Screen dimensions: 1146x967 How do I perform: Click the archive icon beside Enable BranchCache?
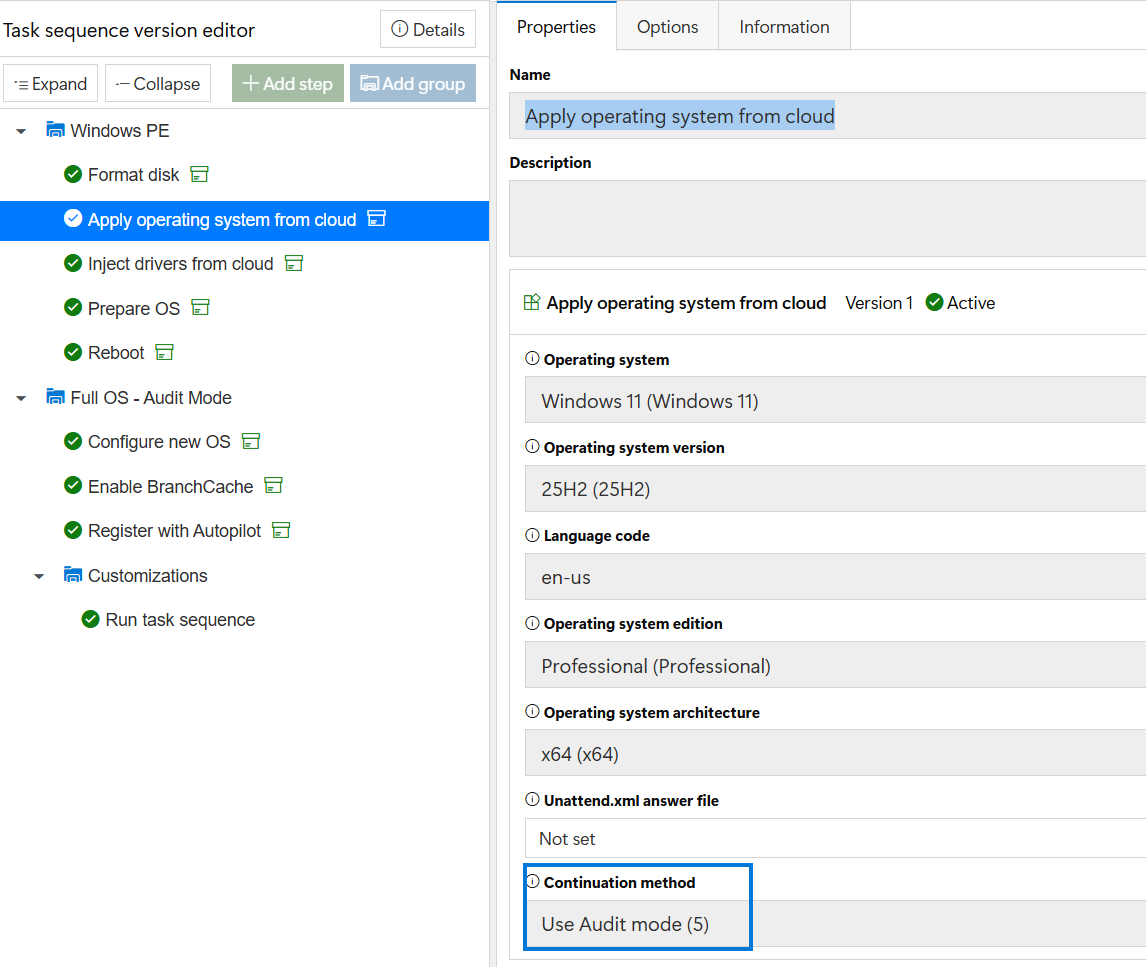click(x=273, y=485)
